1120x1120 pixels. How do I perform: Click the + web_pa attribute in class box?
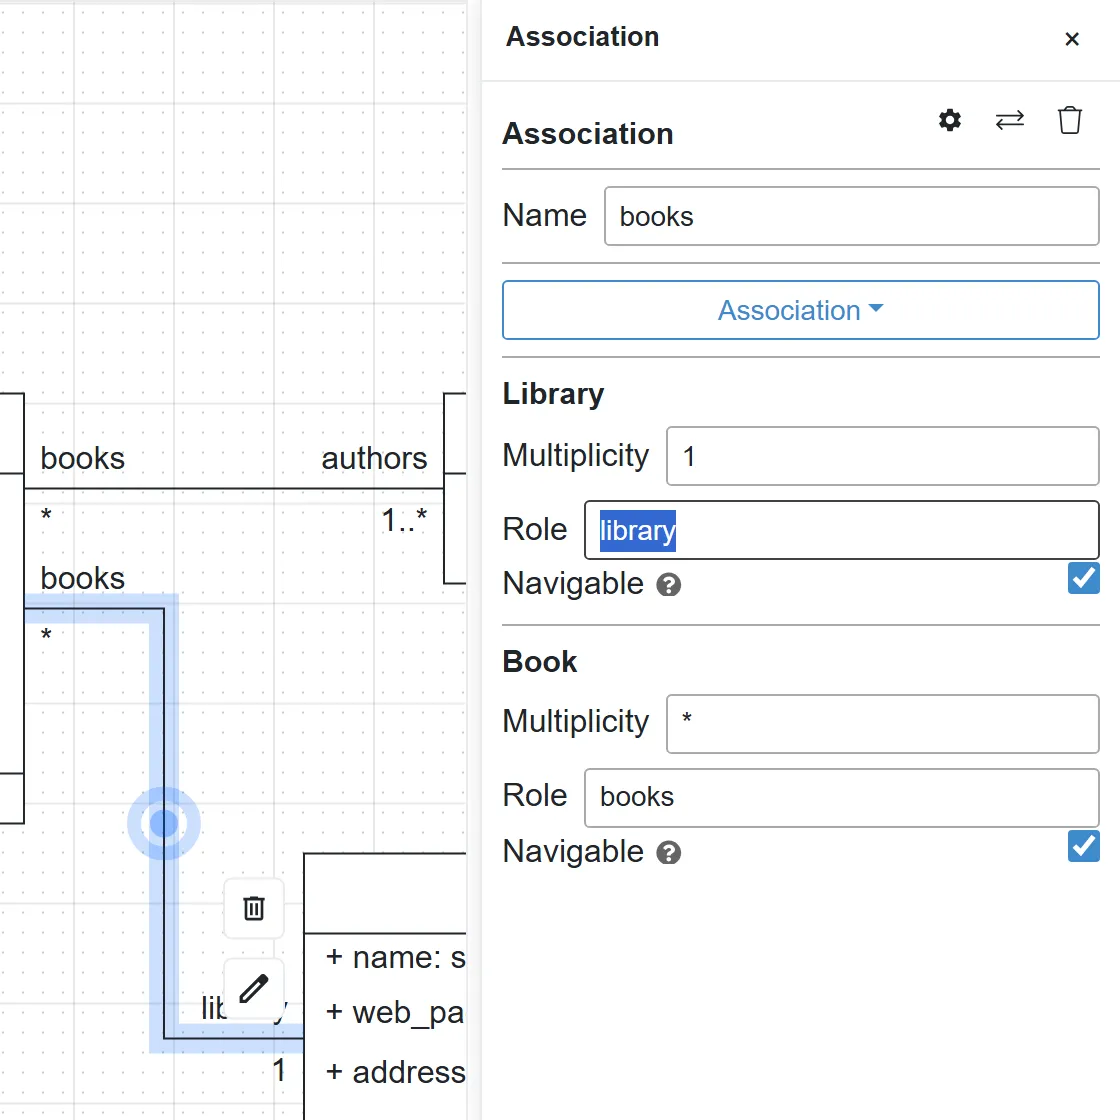[x=395, y=1013]
